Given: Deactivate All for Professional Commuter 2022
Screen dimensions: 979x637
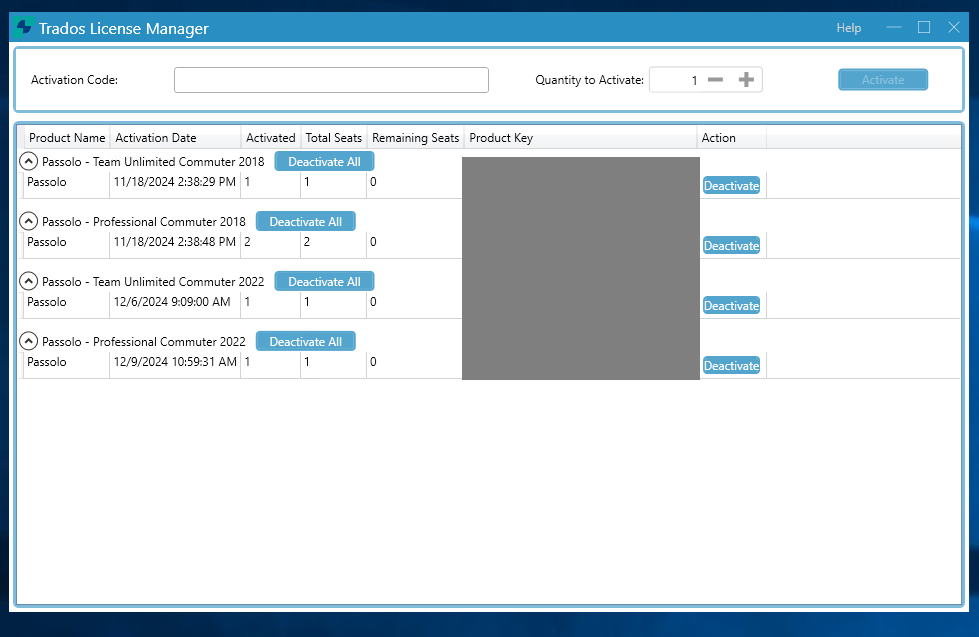Looking at the screenshot, I should click(x=305, y=341).
